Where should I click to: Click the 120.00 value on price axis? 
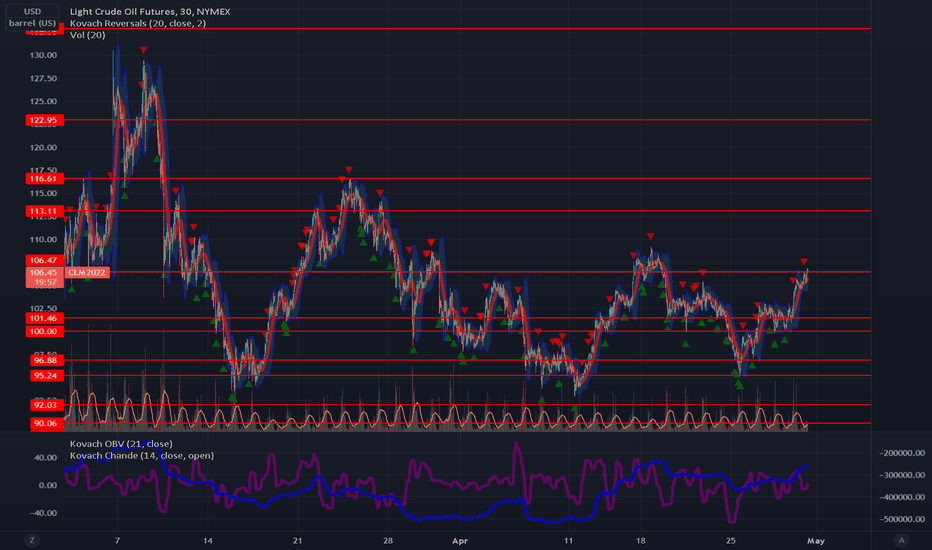pyautogui.click(x=43, y=147)
